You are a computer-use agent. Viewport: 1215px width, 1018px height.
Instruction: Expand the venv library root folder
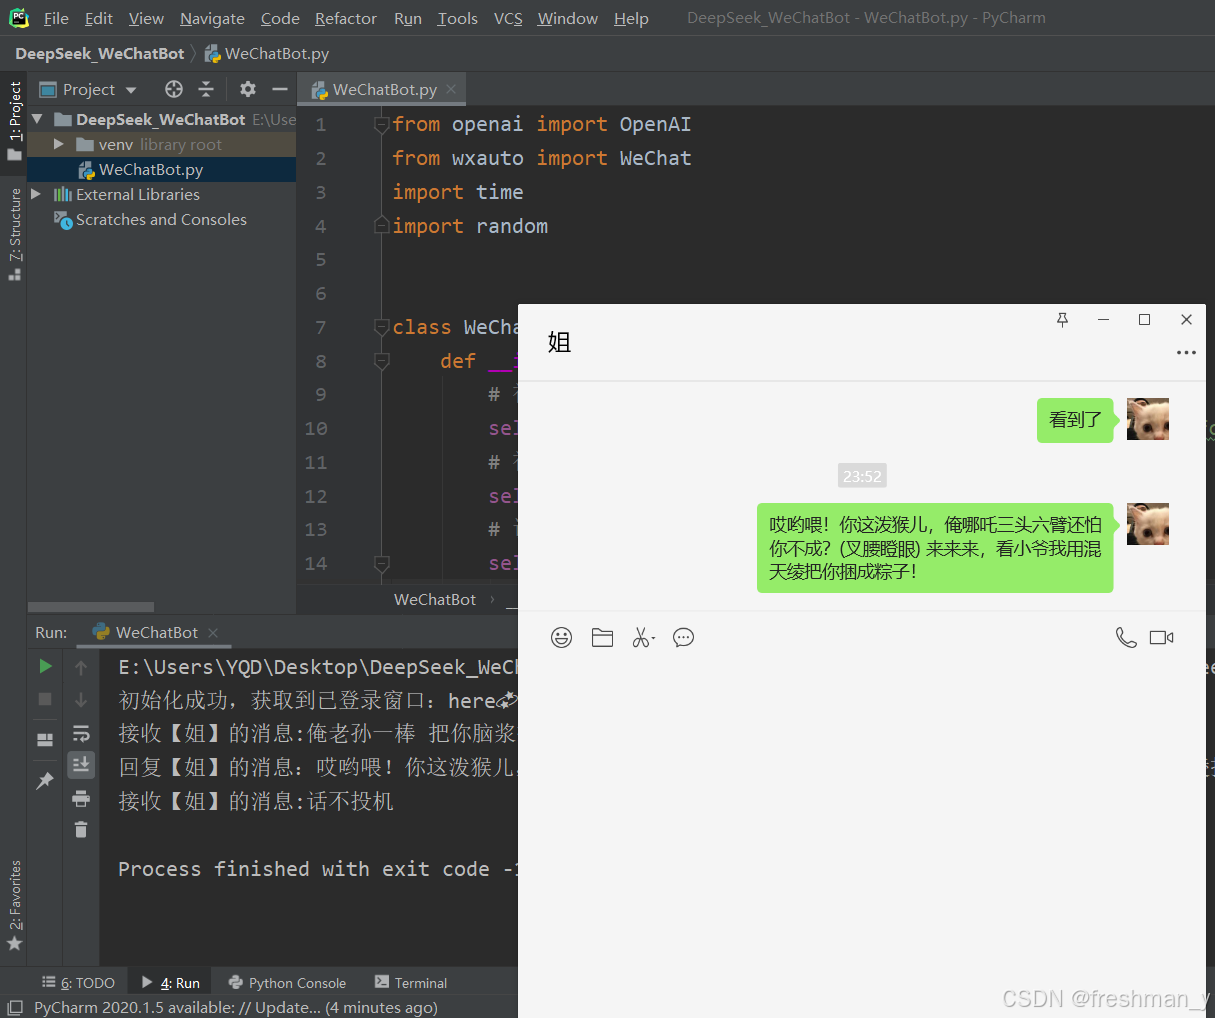(x=59, y=144)
